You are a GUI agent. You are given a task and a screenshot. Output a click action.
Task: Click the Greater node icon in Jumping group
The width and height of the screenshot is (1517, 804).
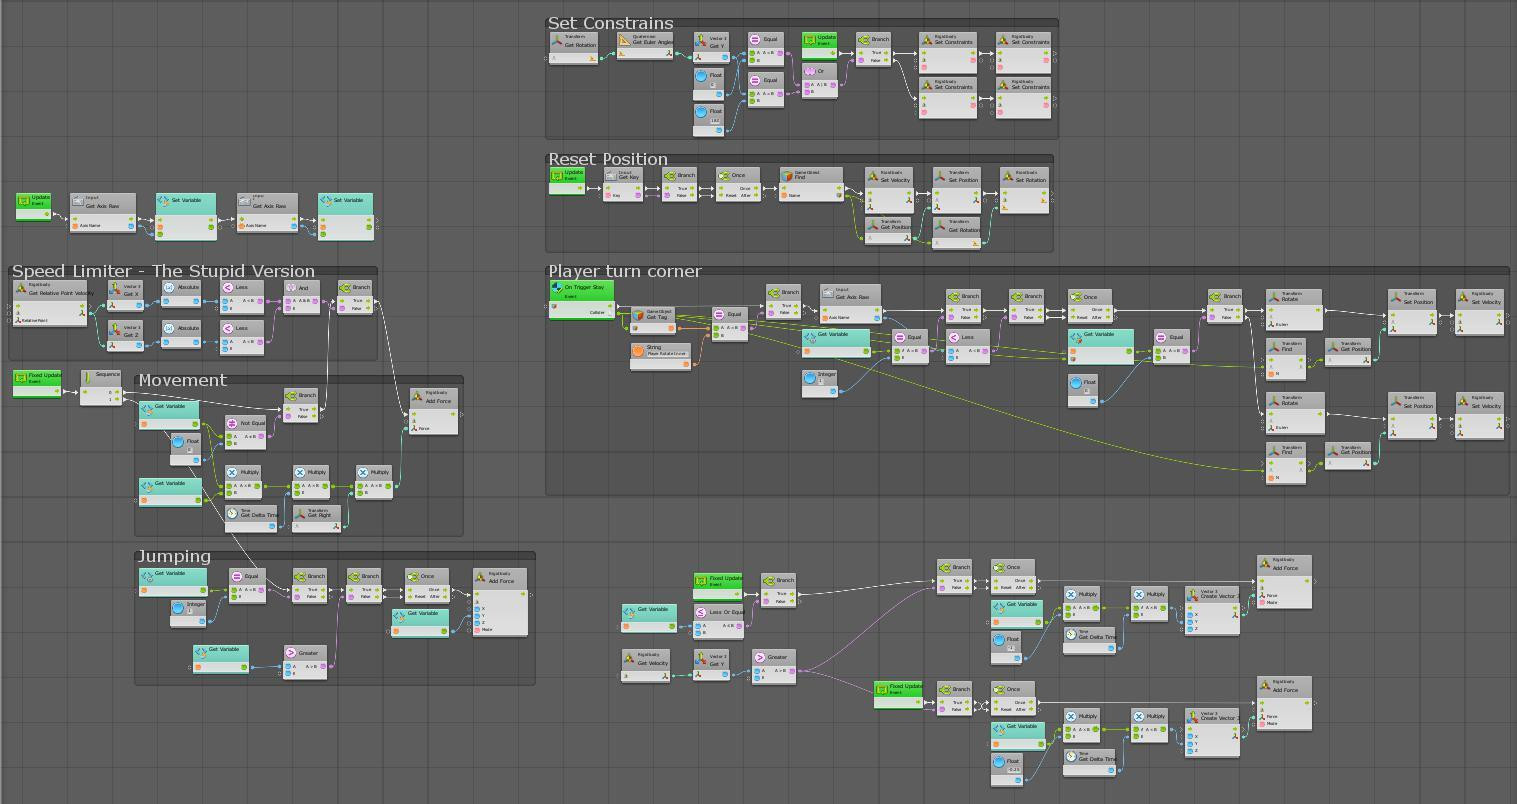[291, 653]
